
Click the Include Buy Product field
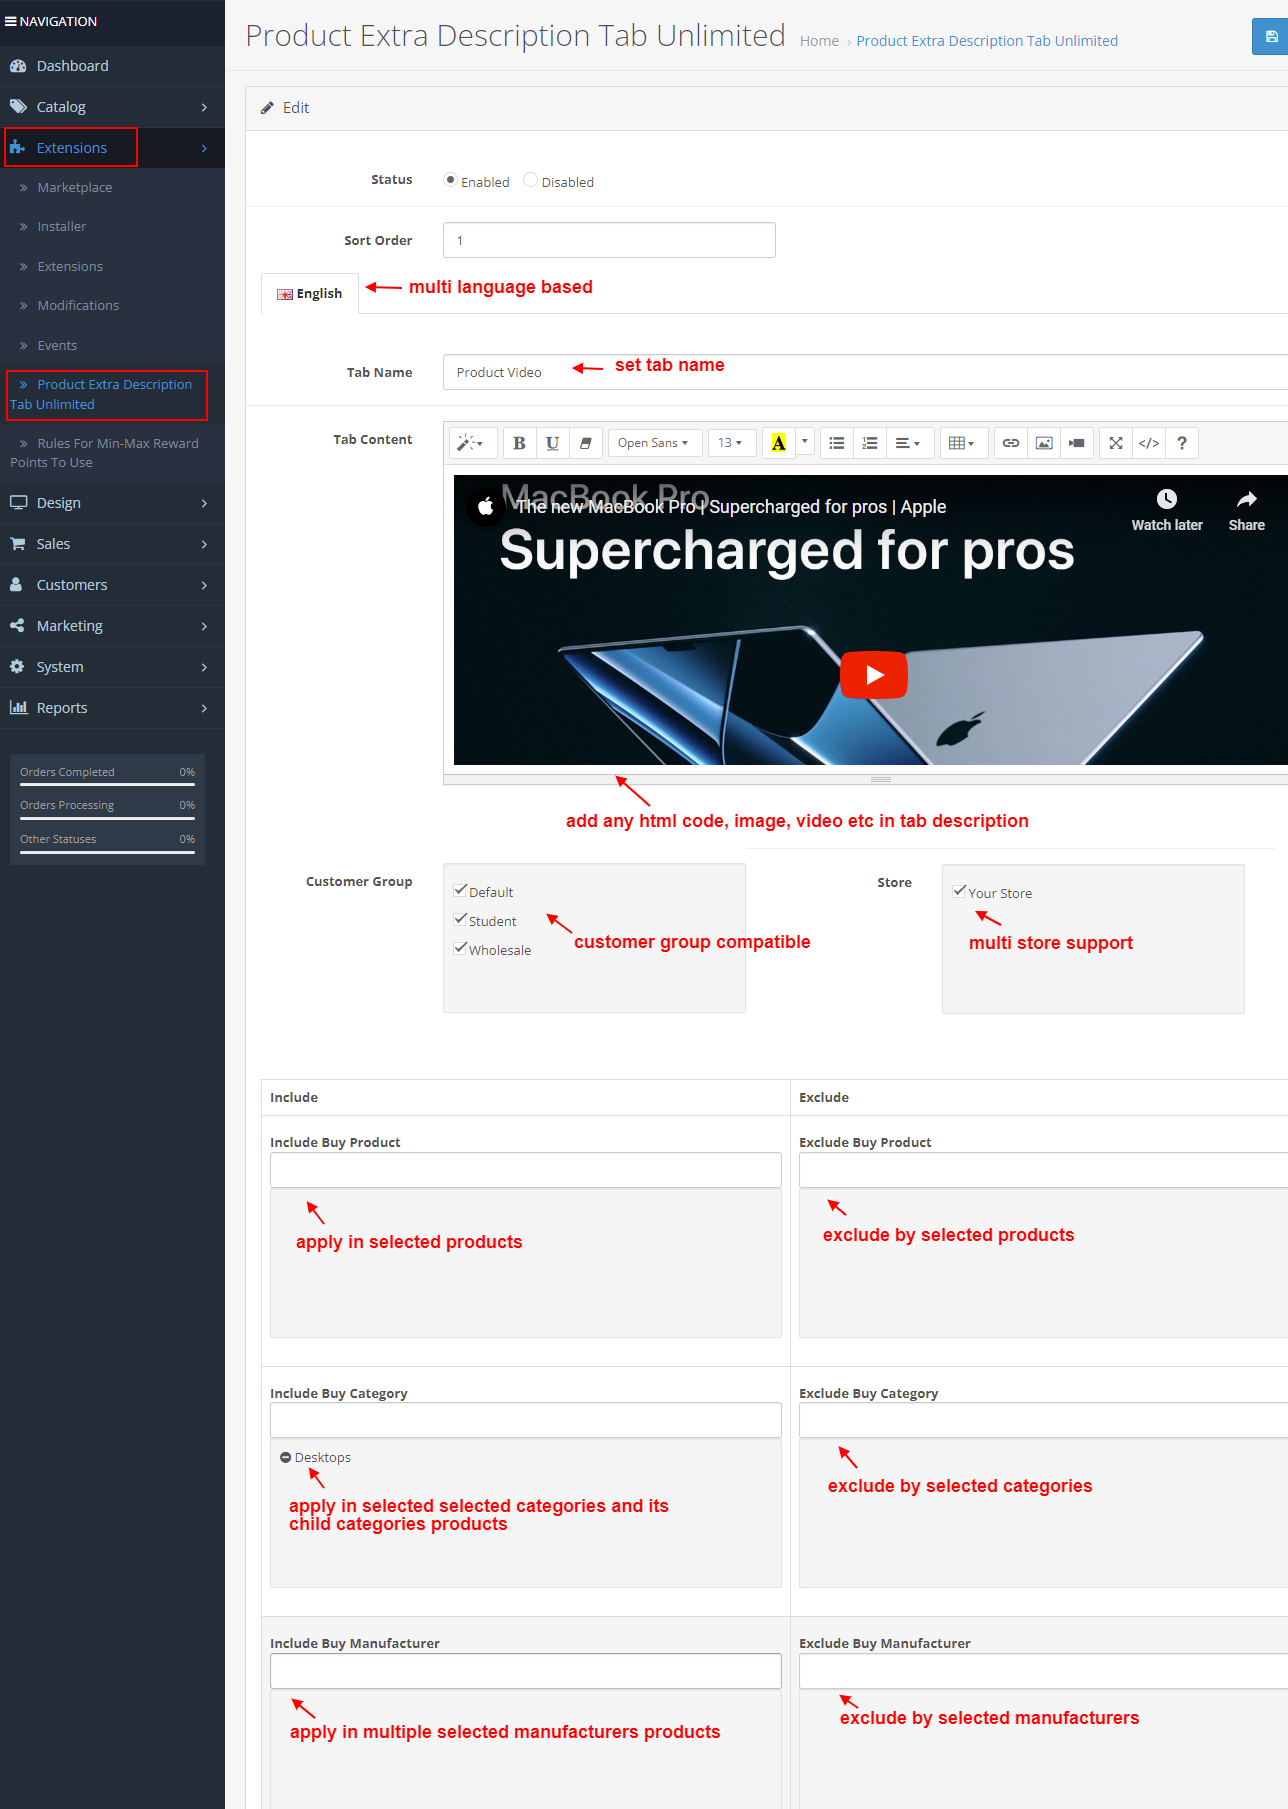click(x=526, y=1170)
